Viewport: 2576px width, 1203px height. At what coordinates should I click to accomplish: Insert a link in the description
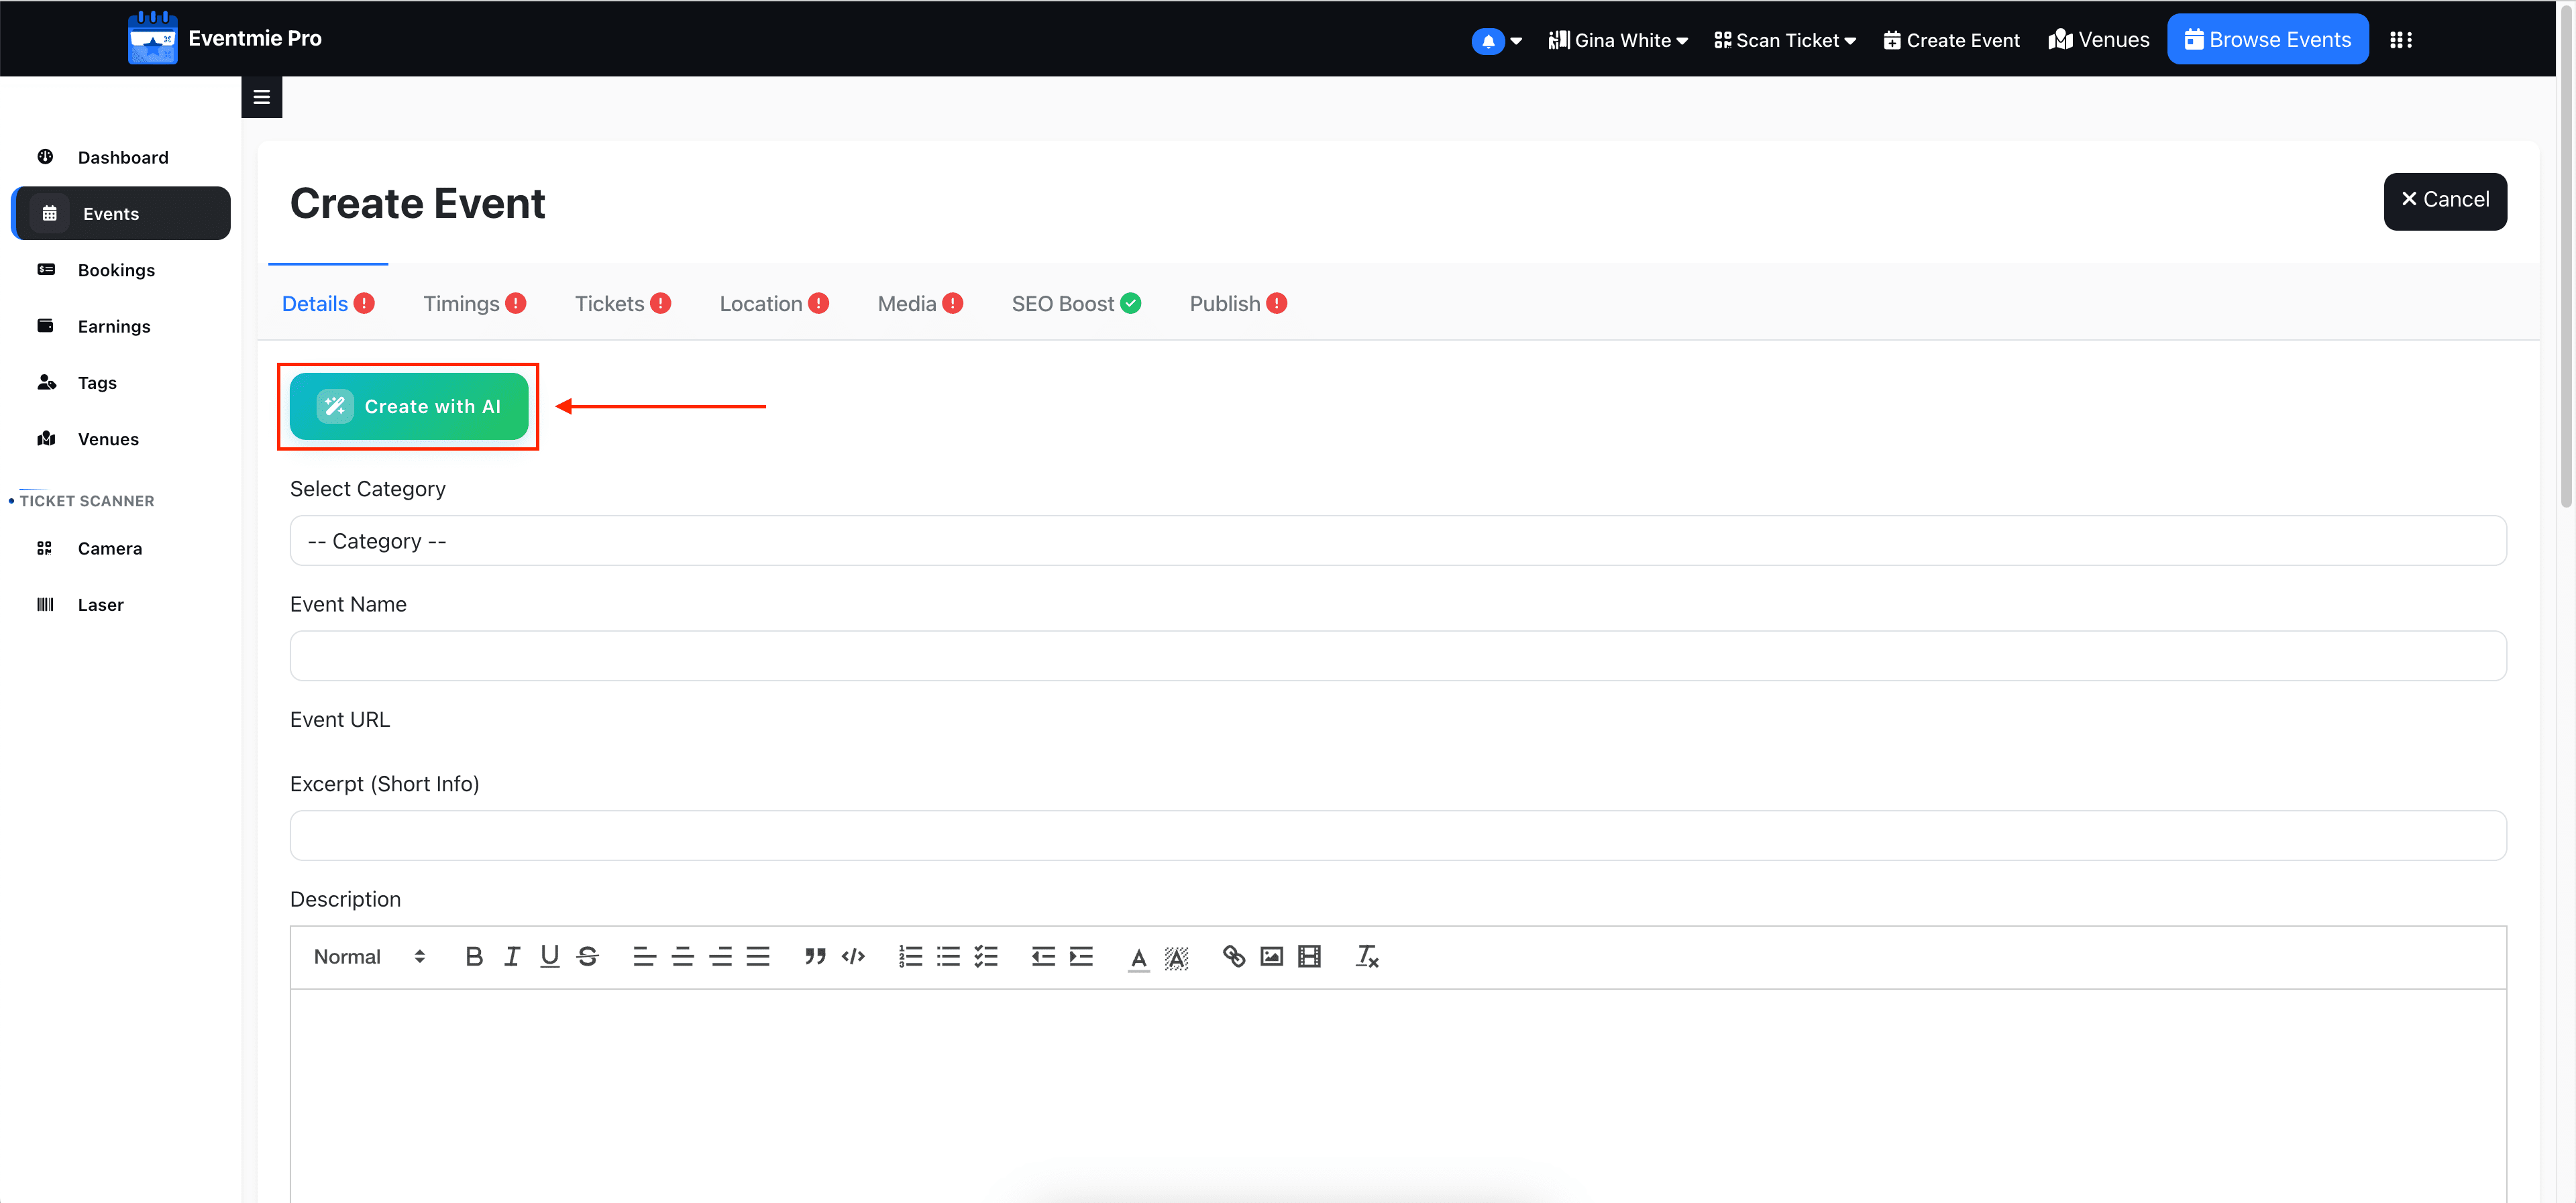1233,957
